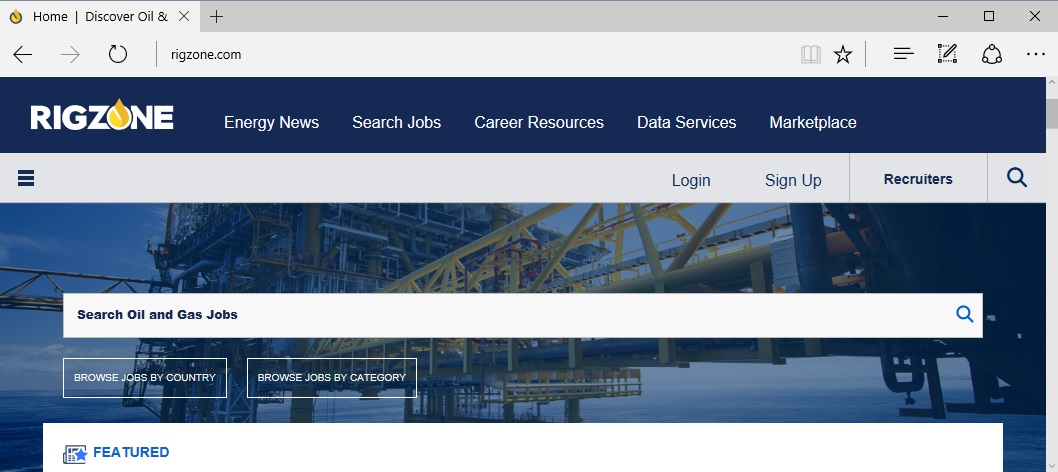Click the vertical scrollbar thumb
This screenshot has height=472, width=1058.
click(x=1052, y=113)
